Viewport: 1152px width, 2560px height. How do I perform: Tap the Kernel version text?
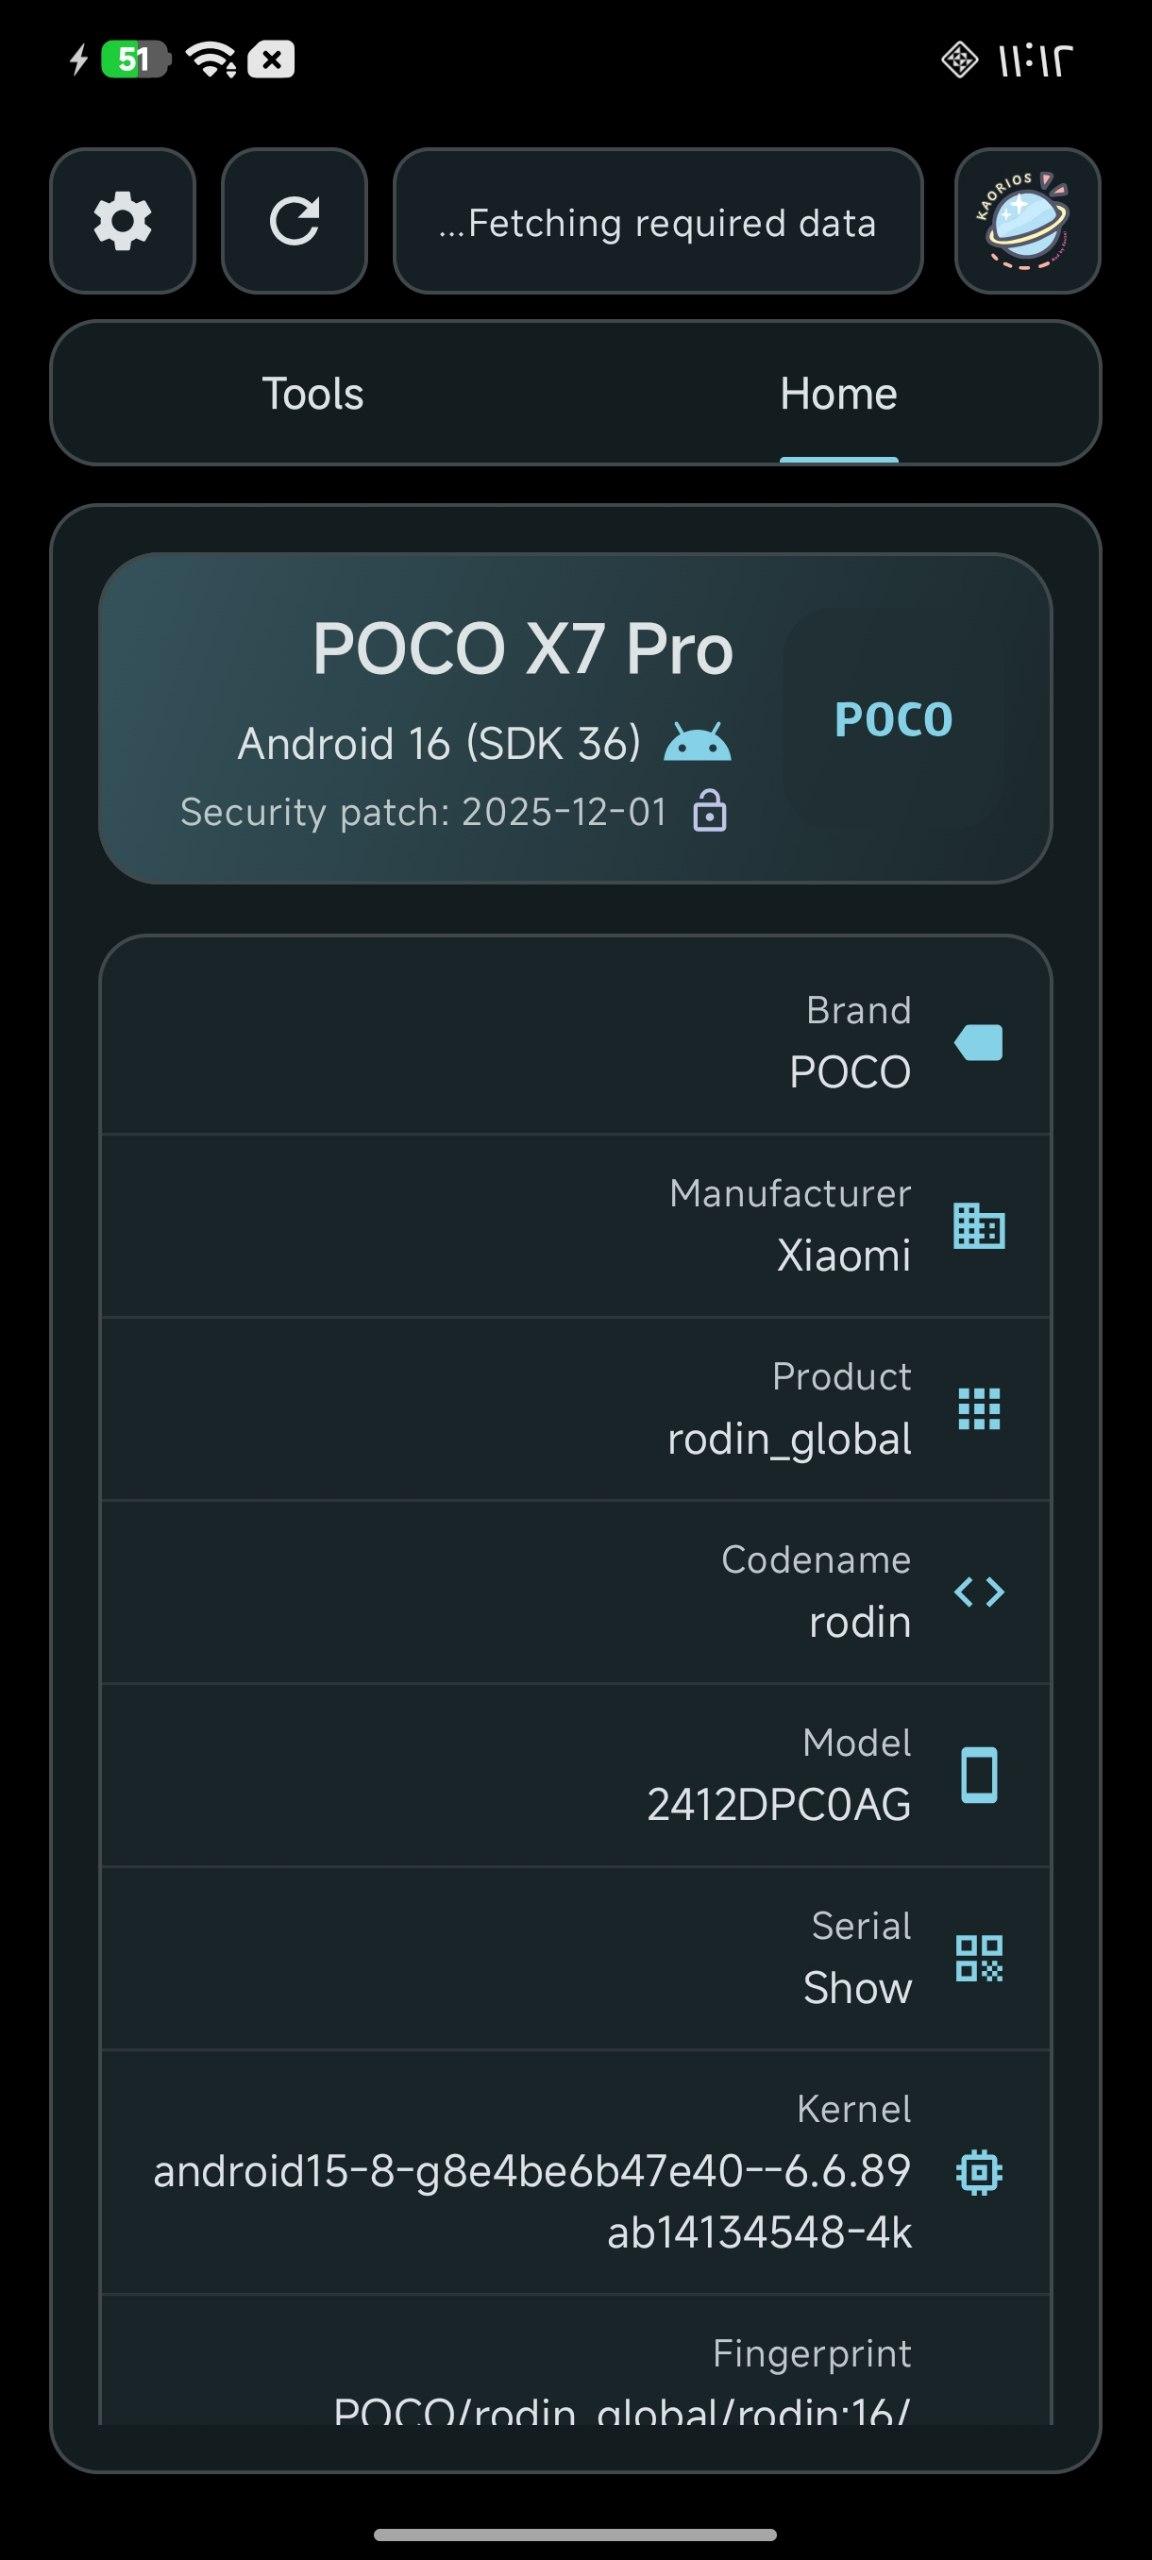coord(532,2201)
